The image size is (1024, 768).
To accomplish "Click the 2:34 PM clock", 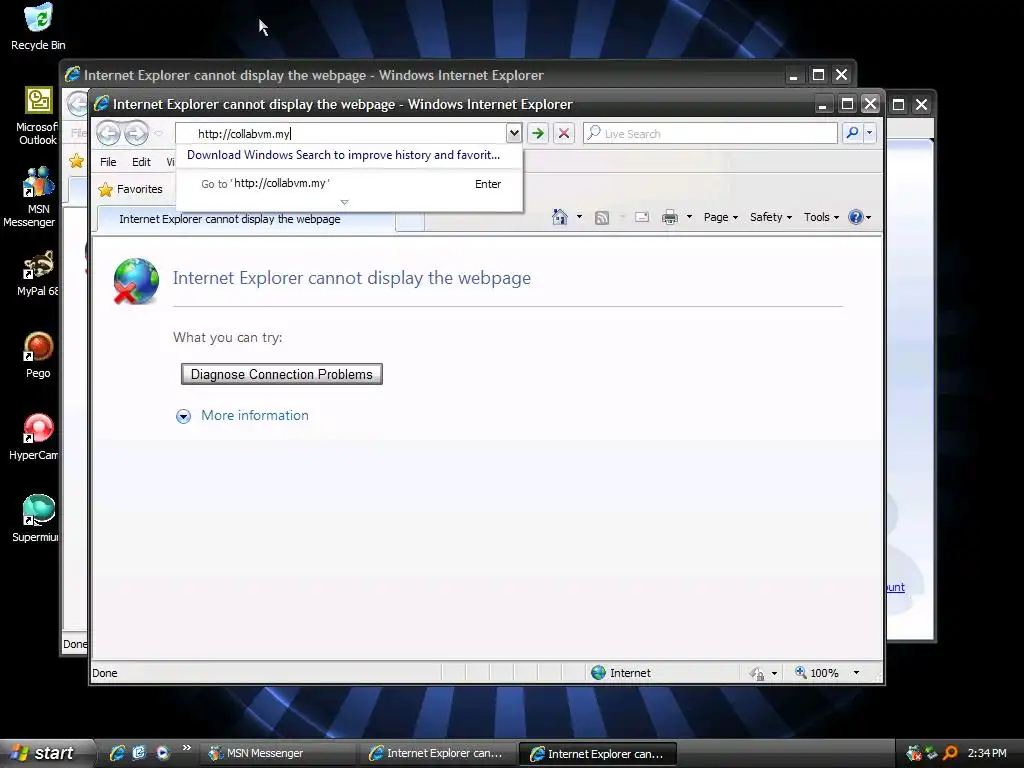I will 987,753.
